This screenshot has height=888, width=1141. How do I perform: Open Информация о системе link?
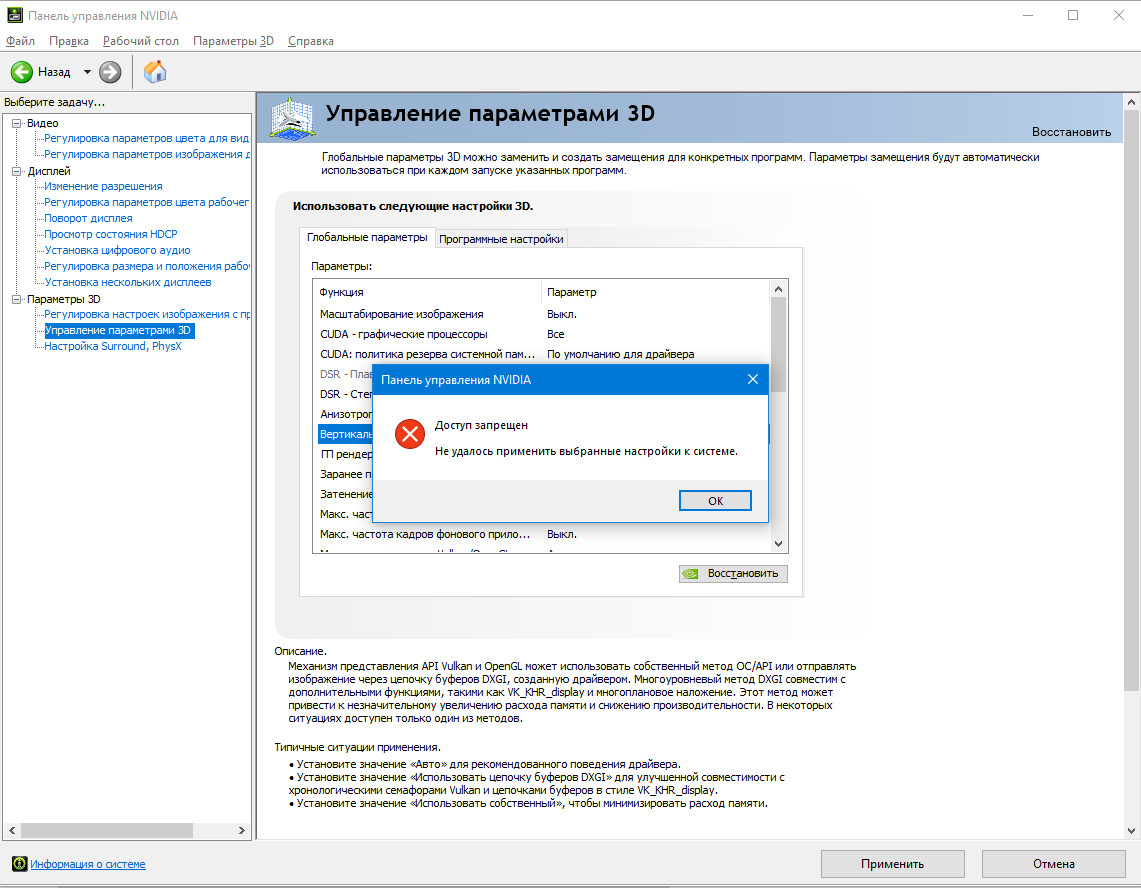(87, 864)
